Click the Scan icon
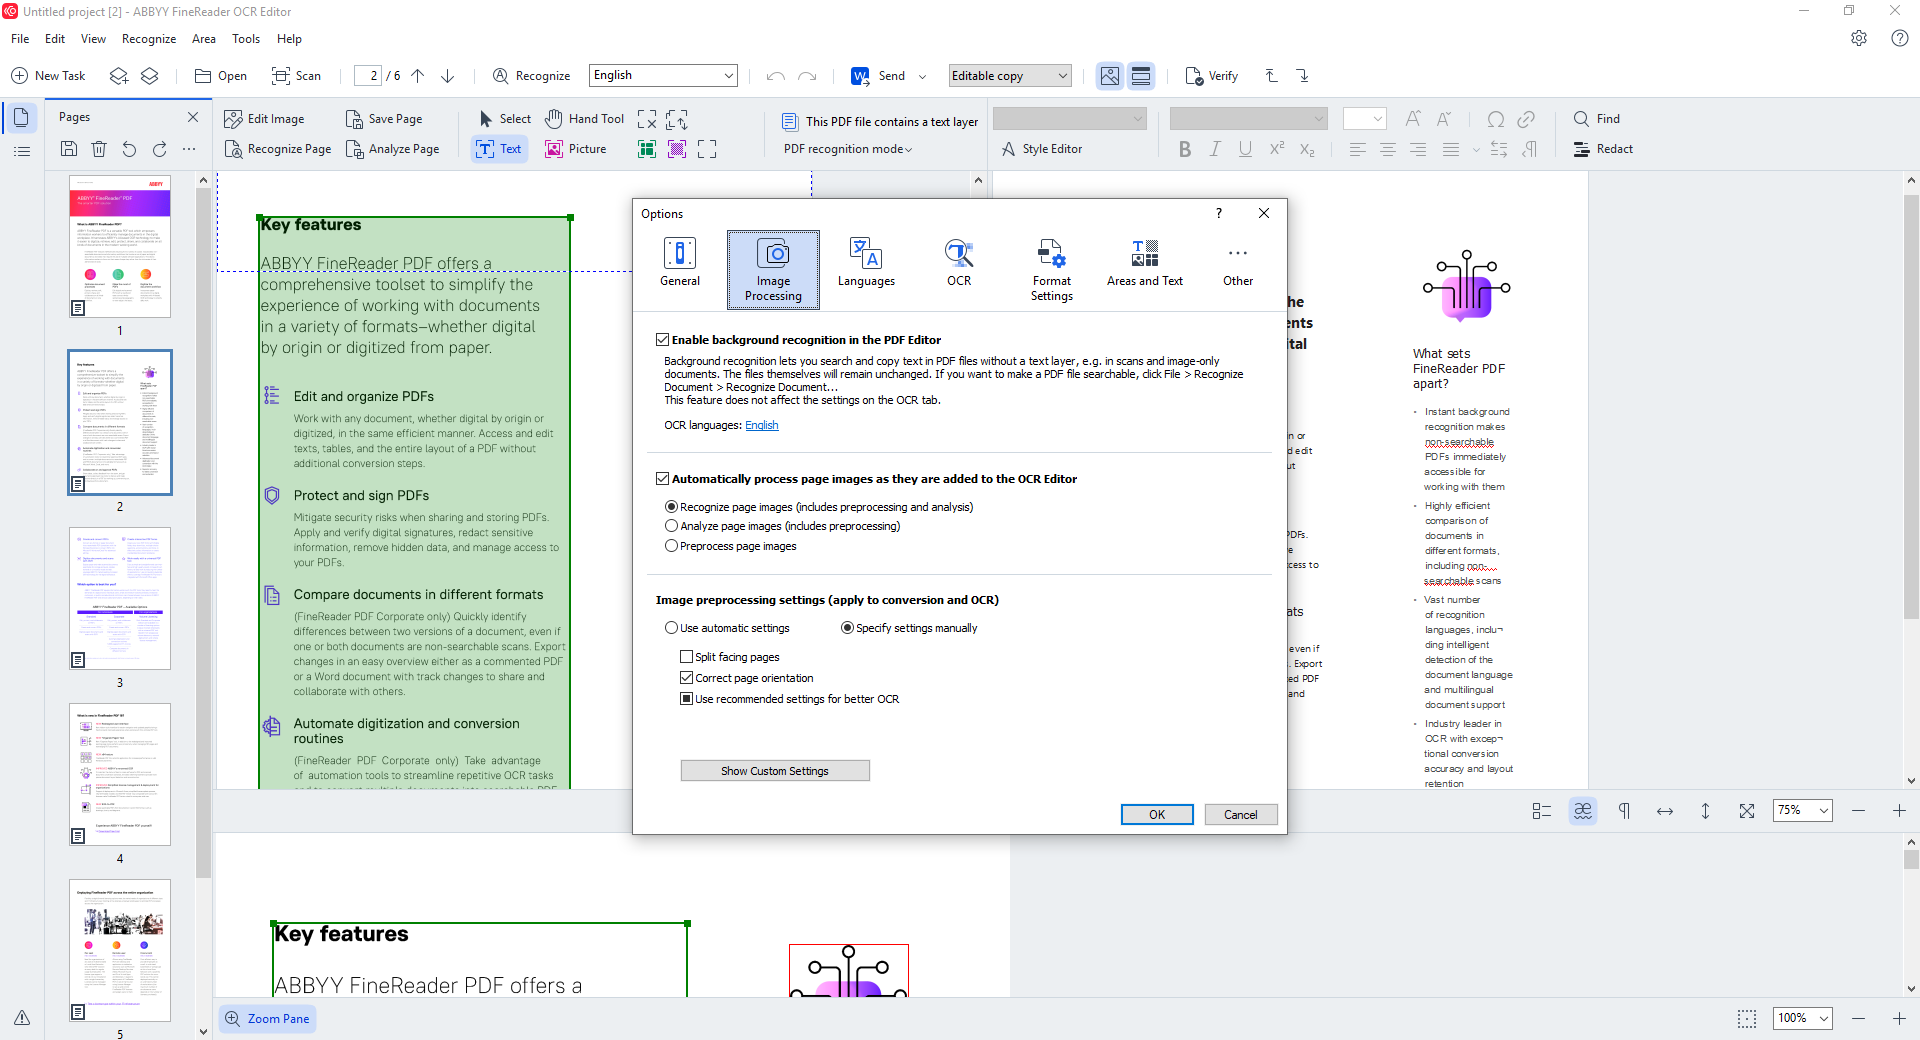Viewport: 1920px width, 1040px height. click(x=281, y=76)
